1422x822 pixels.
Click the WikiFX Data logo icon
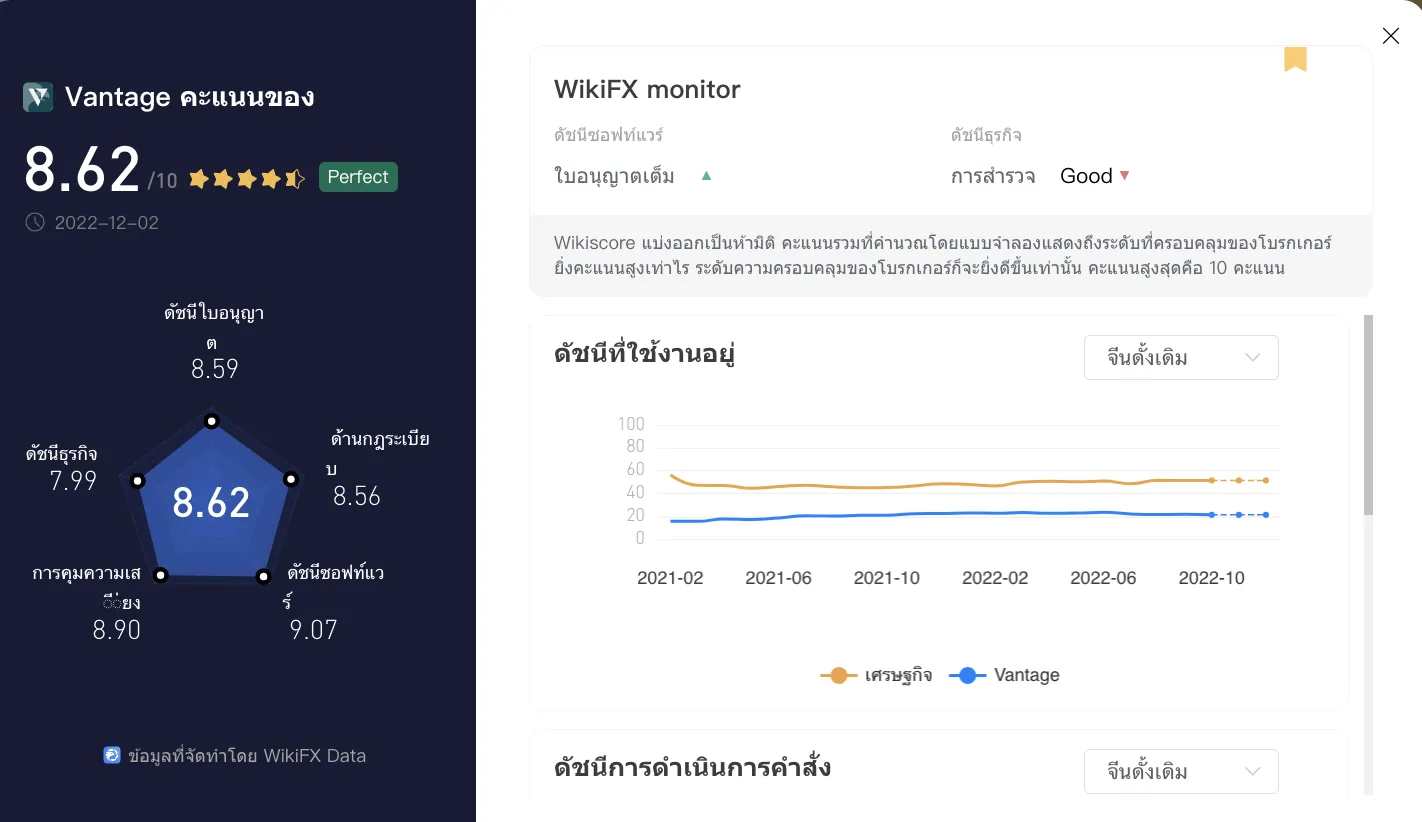(x=112, y=755)
